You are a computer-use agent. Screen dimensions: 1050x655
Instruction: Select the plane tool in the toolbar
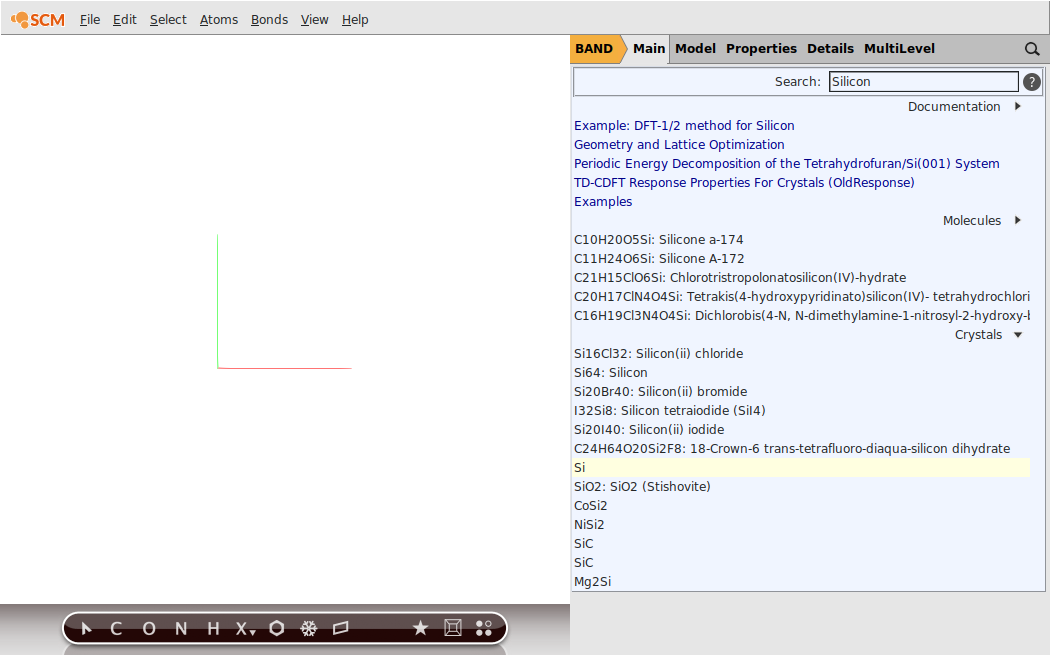(340, 628)
